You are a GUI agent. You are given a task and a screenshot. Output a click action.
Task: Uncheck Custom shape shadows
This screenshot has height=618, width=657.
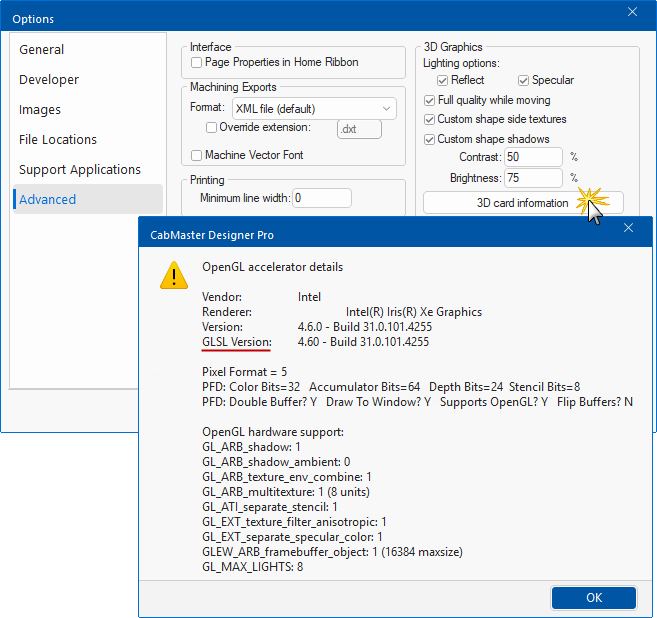click(430, 139)
